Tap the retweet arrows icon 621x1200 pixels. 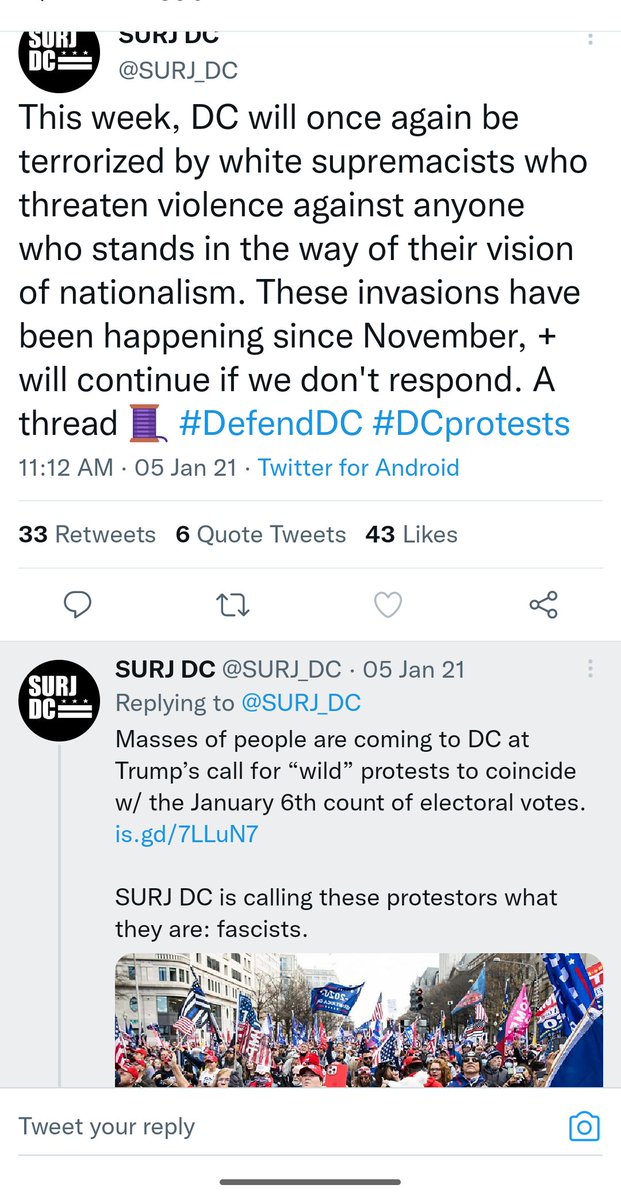233,604
